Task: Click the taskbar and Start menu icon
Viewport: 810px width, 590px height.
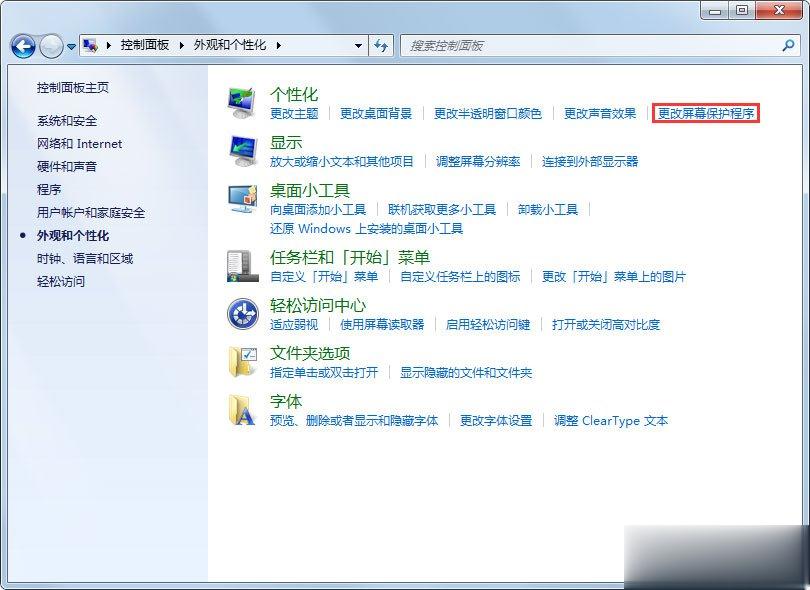Action: pyautogui.click(x=242, y=266)
